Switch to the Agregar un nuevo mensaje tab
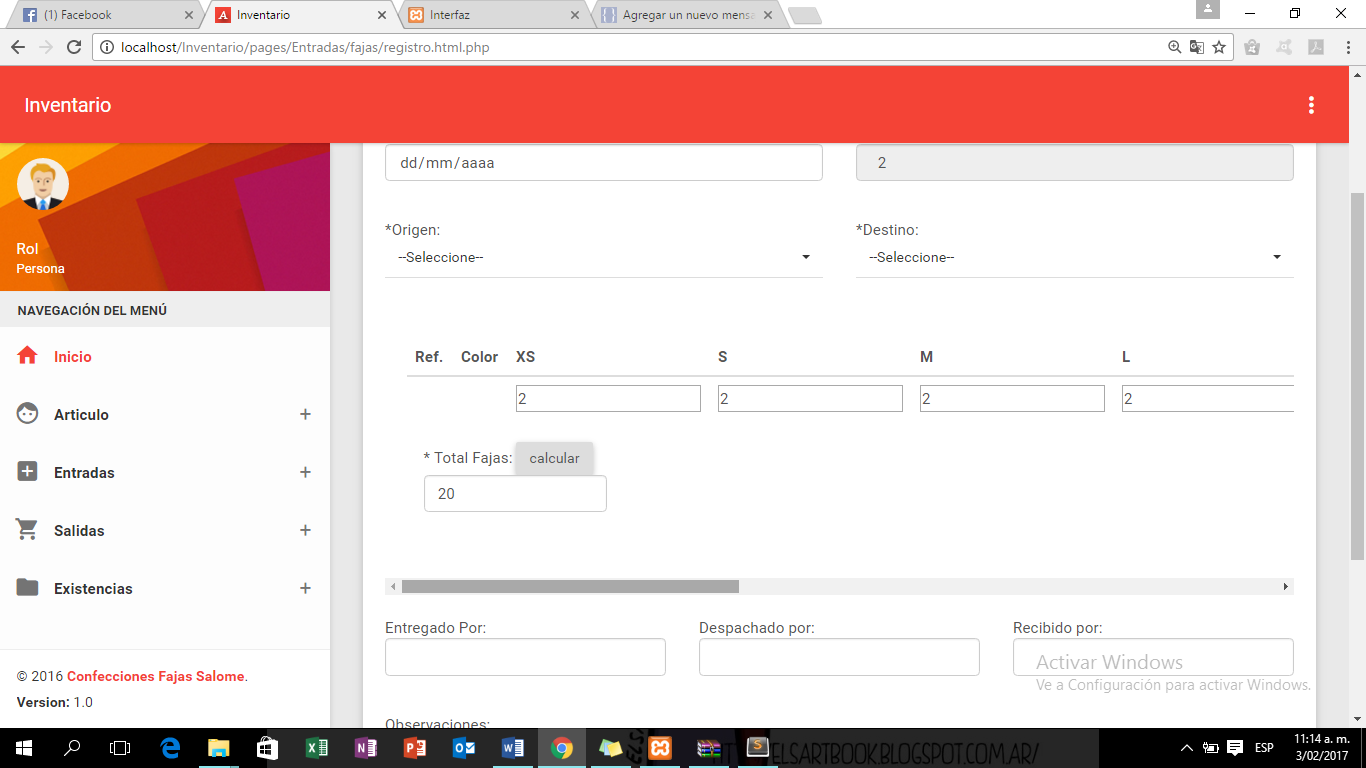The width and height of the screenshot is (1366, 768). click(x=685, y=15)
